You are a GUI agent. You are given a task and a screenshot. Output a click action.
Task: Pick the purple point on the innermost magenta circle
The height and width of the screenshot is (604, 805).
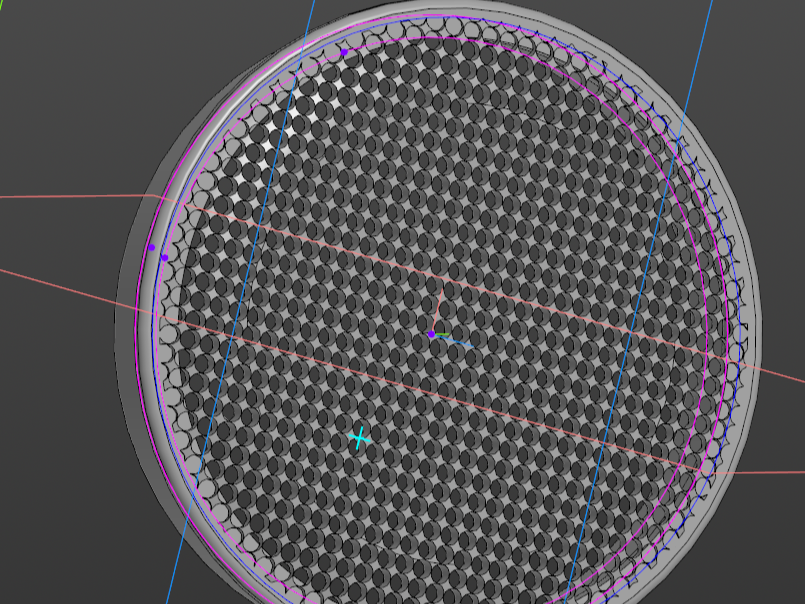pos(344,52)
